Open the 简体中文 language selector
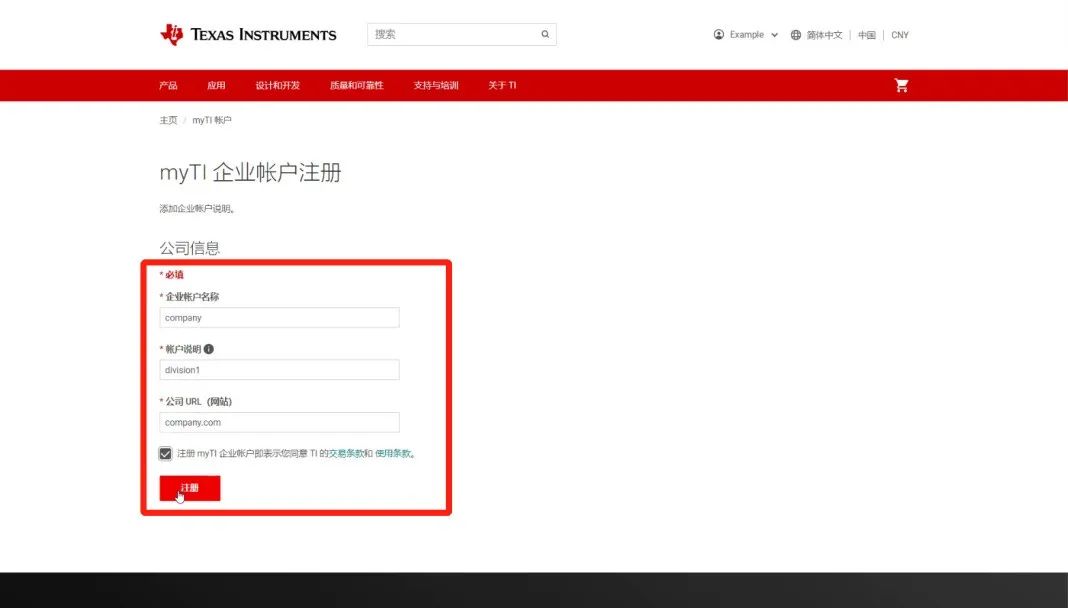This screenshot has width=1068, height=608. [x=824, y=35]
